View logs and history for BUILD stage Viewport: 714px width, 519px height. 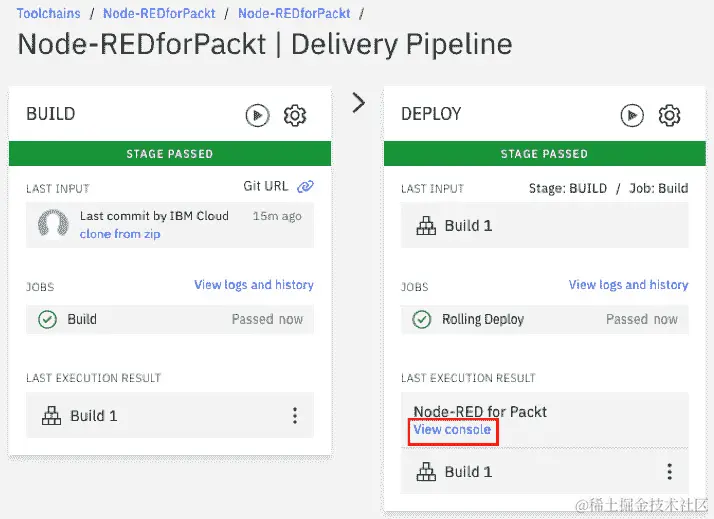(x=254, y=285)
